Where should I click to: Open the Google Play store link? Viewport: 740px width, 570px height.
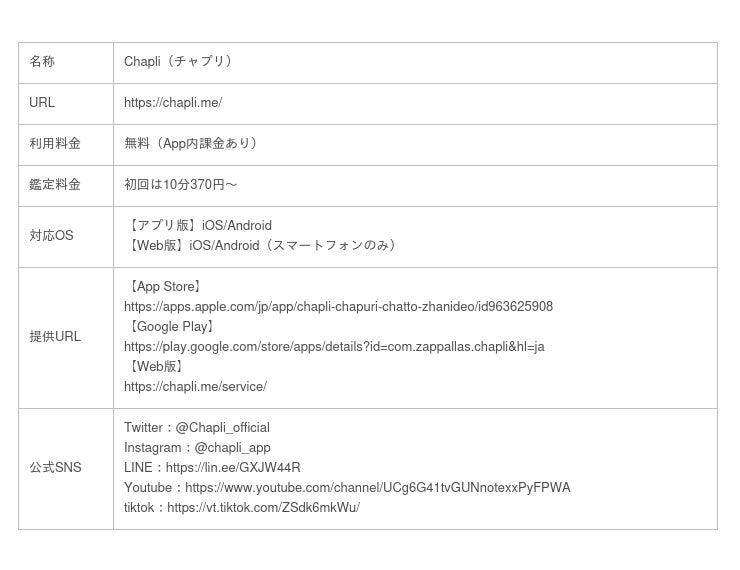334,347
